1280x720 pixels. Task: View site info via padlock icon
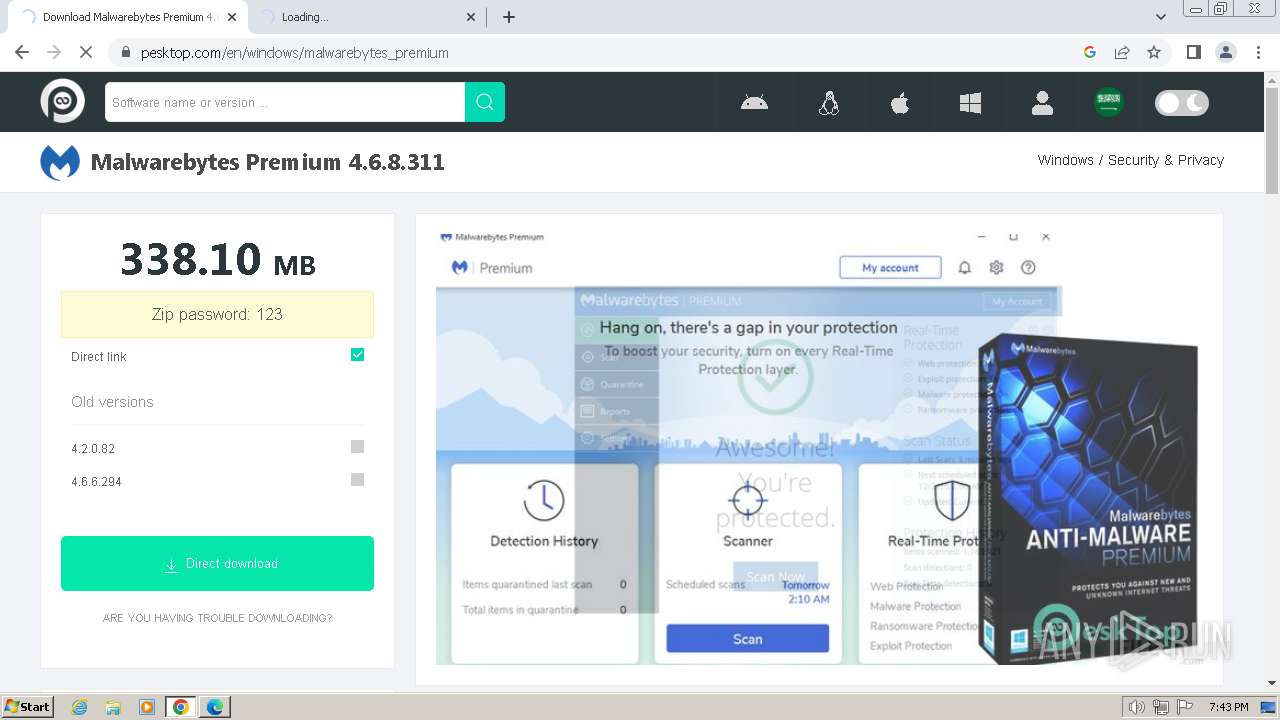pos(125,52)
